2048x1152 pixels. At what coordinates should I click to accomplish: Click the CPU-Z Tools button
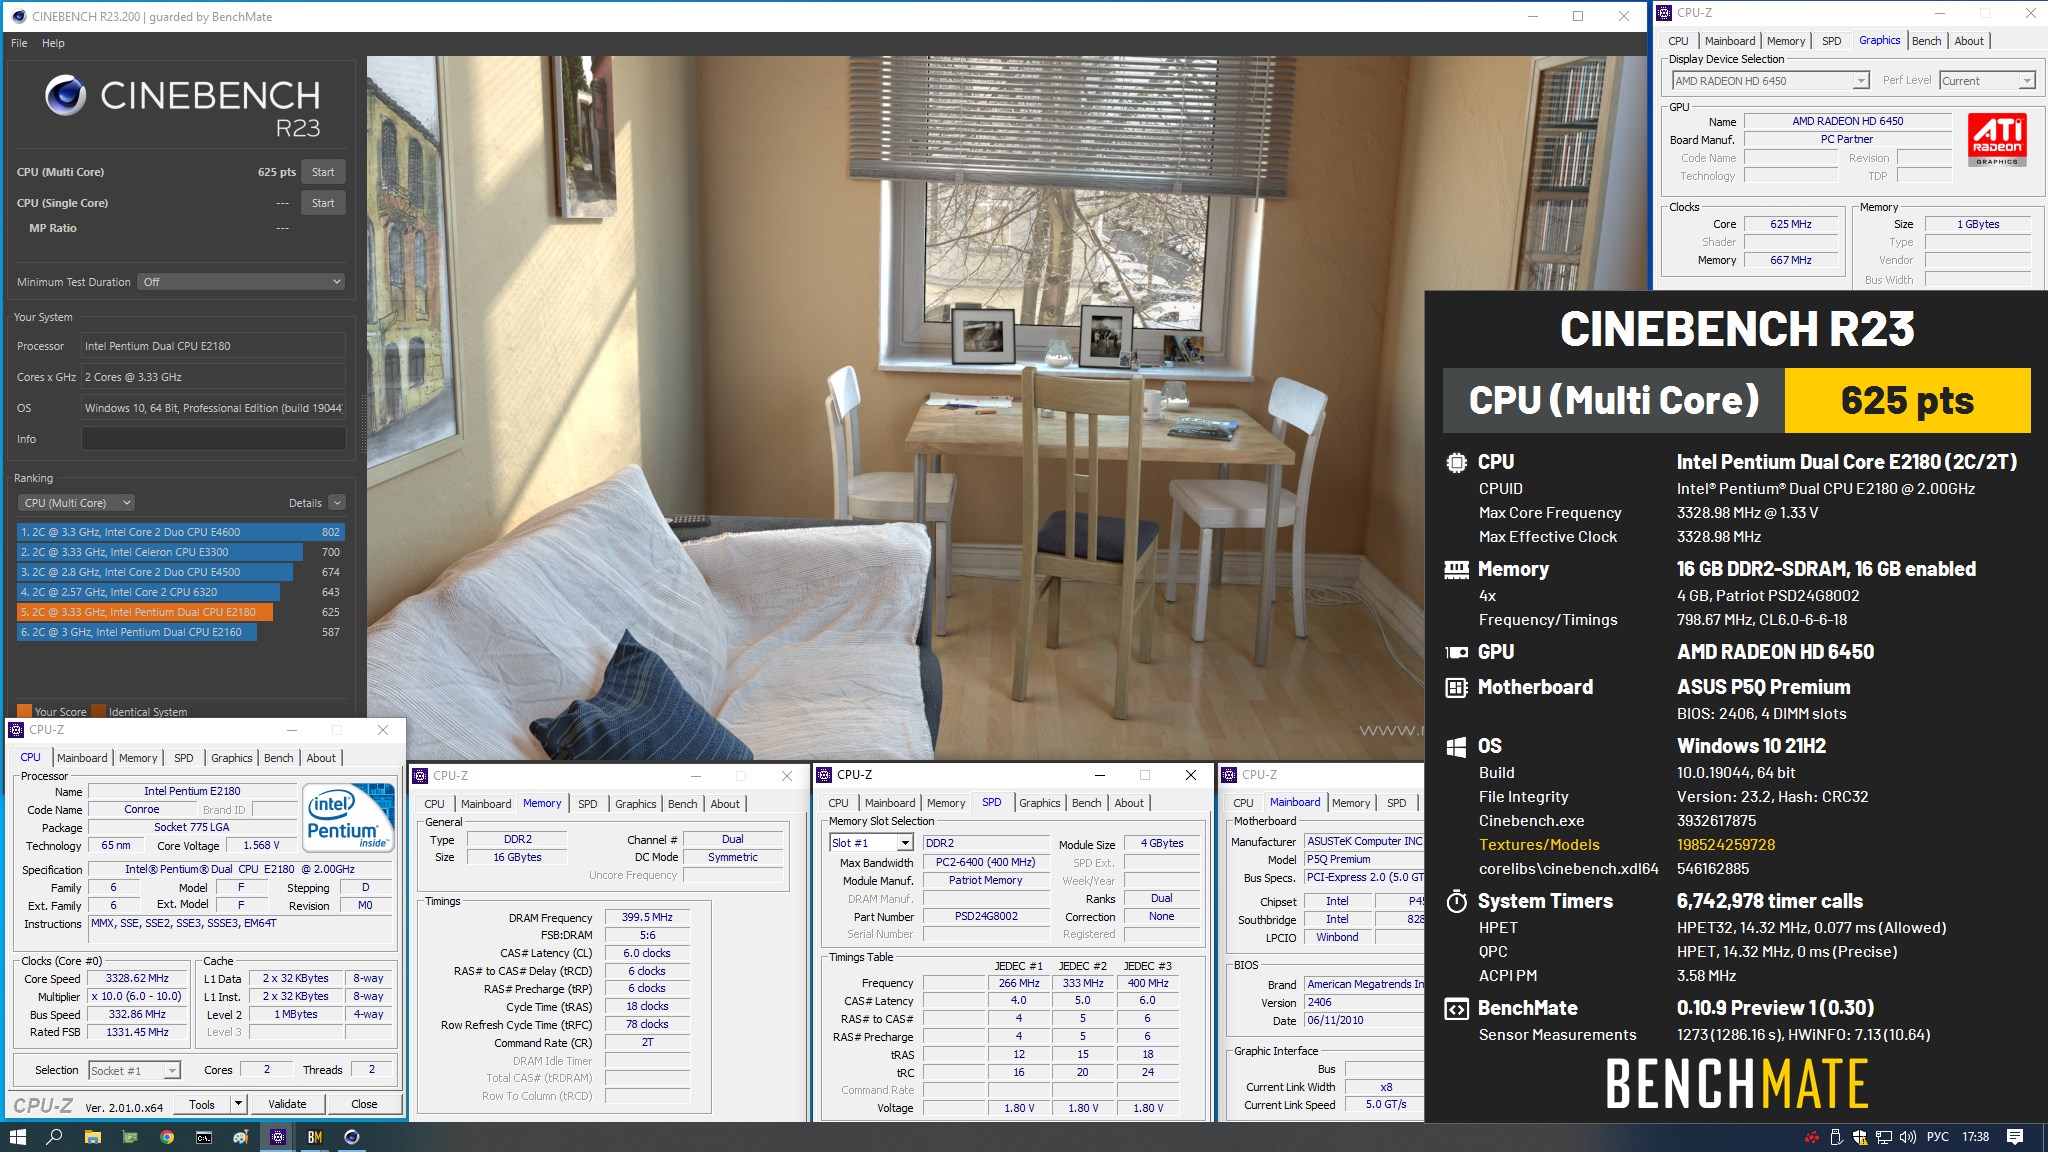202,1104
